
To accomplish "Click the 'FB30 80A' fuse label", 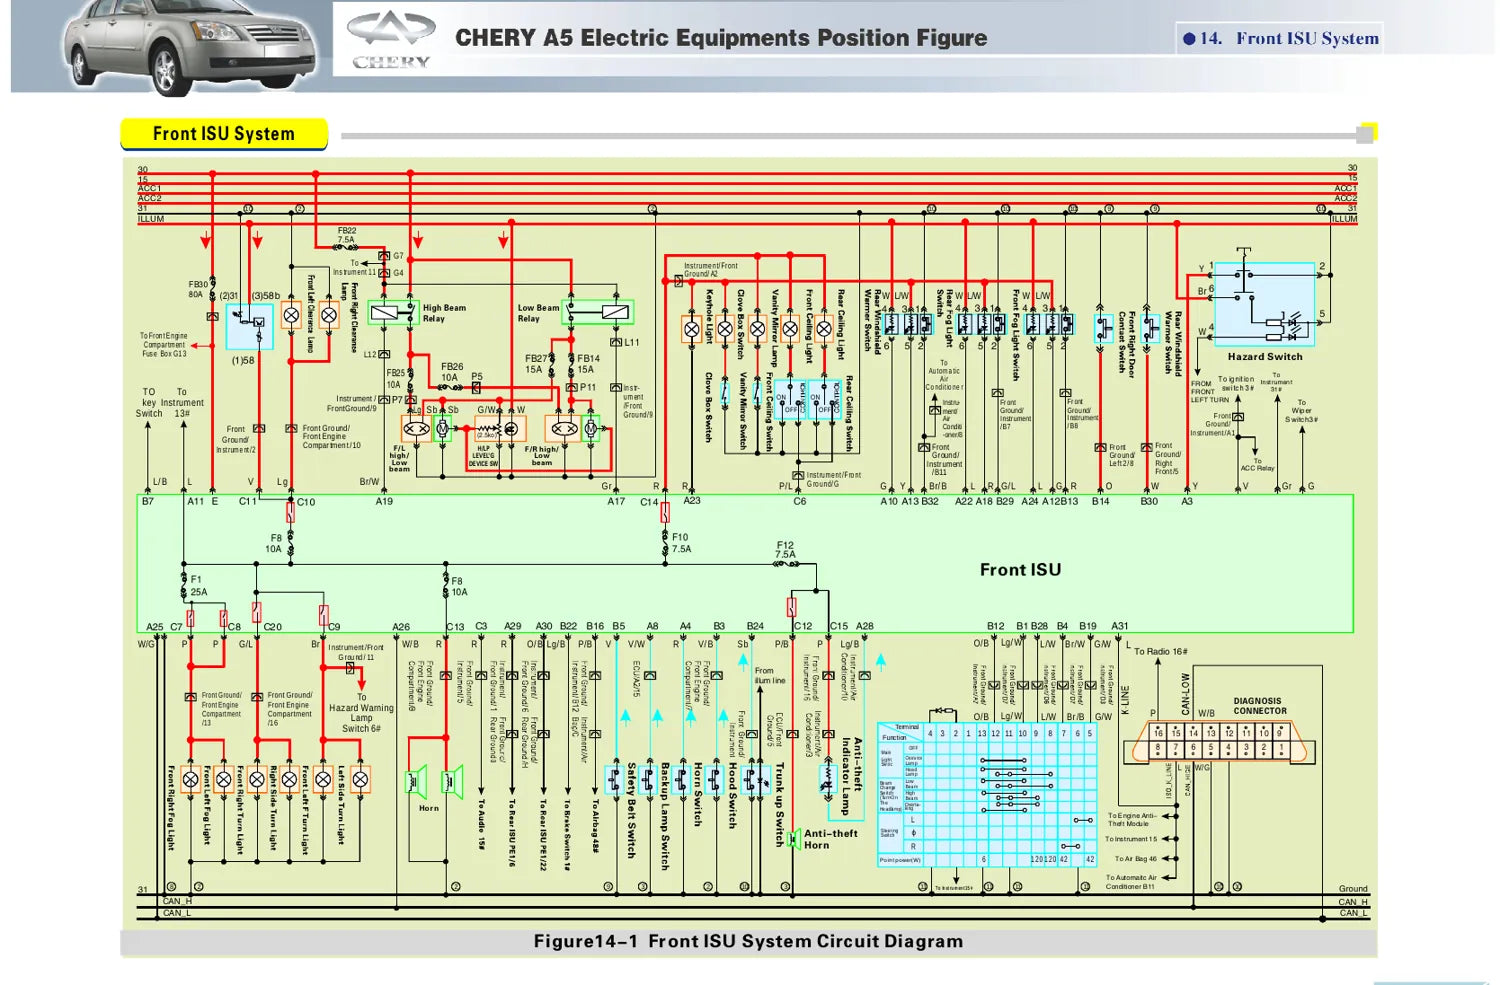I will click(198, 289).
